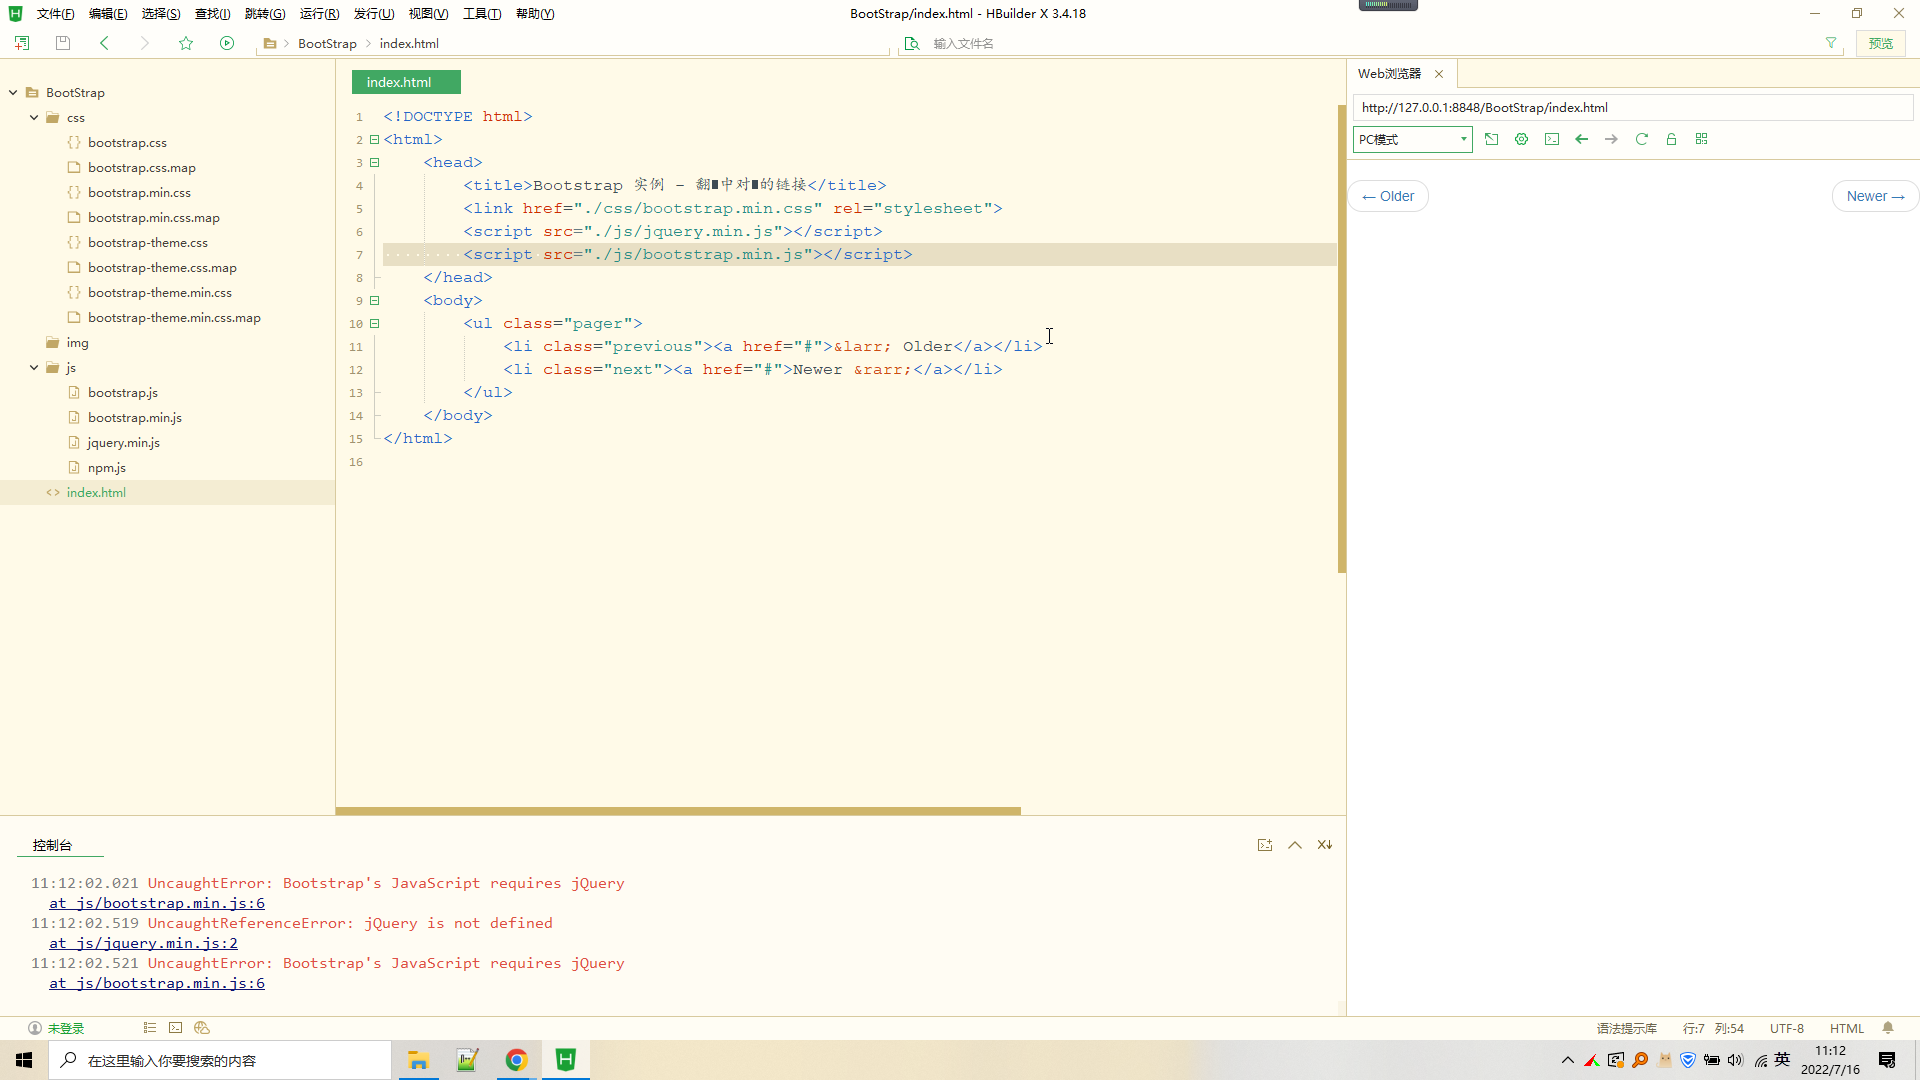Collapse the BootStrap project root
Viewport: 1920px width, 1080px height.
[13, 92]
